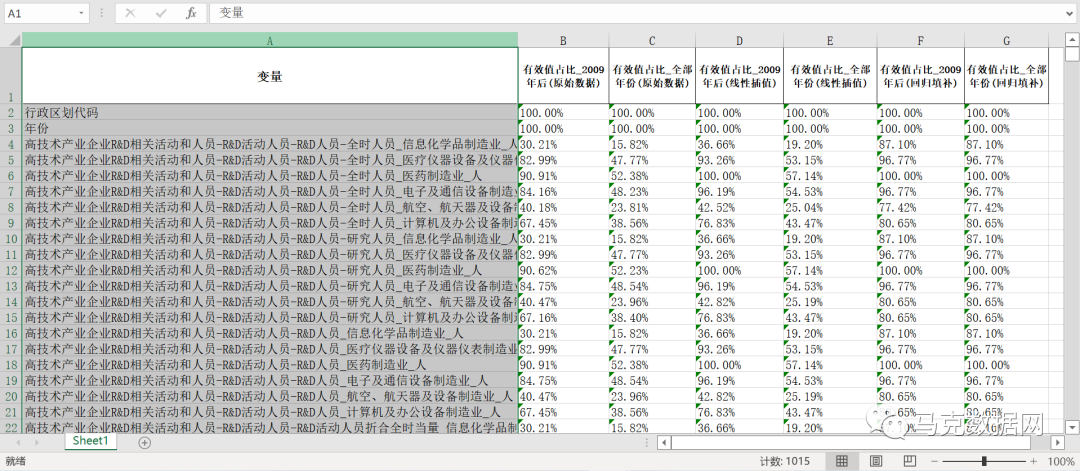Click the vertical scrollbar up arrow
This screenshot has height=471, width=1080.
click(1072, 39)
